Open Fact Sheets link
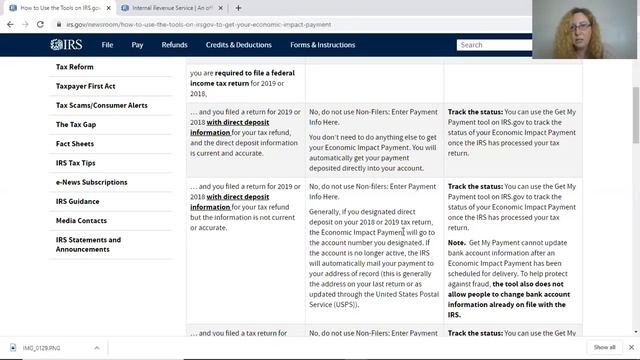The image size is (640, 360). [x=75, y=144]
